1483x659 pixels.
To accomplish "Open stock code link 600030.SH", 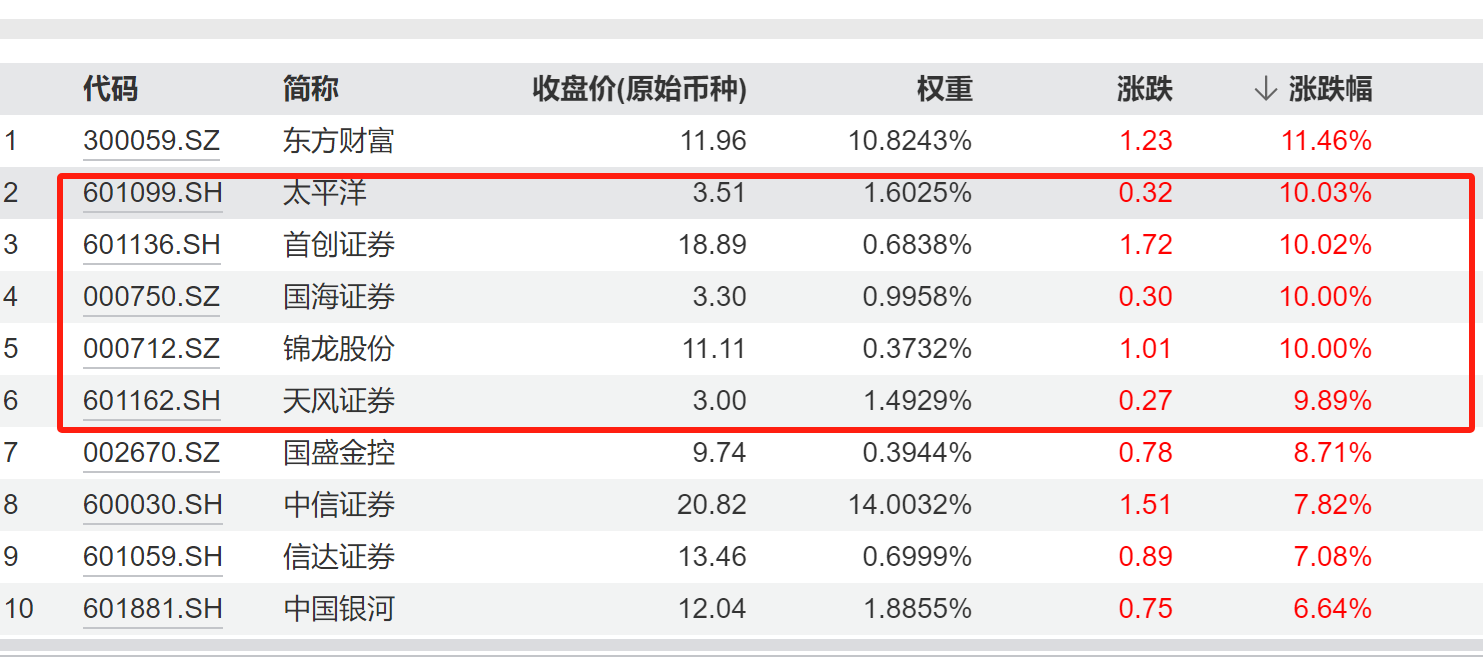I will tap(152, 505).
